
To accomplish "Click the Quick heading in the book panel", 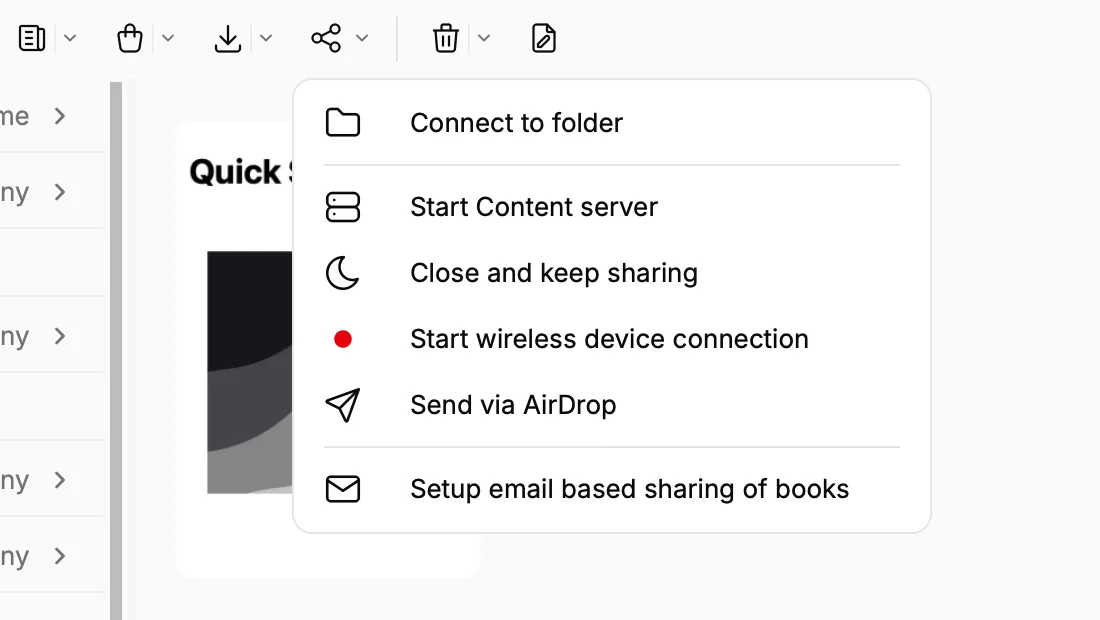I will coord(235,172).
